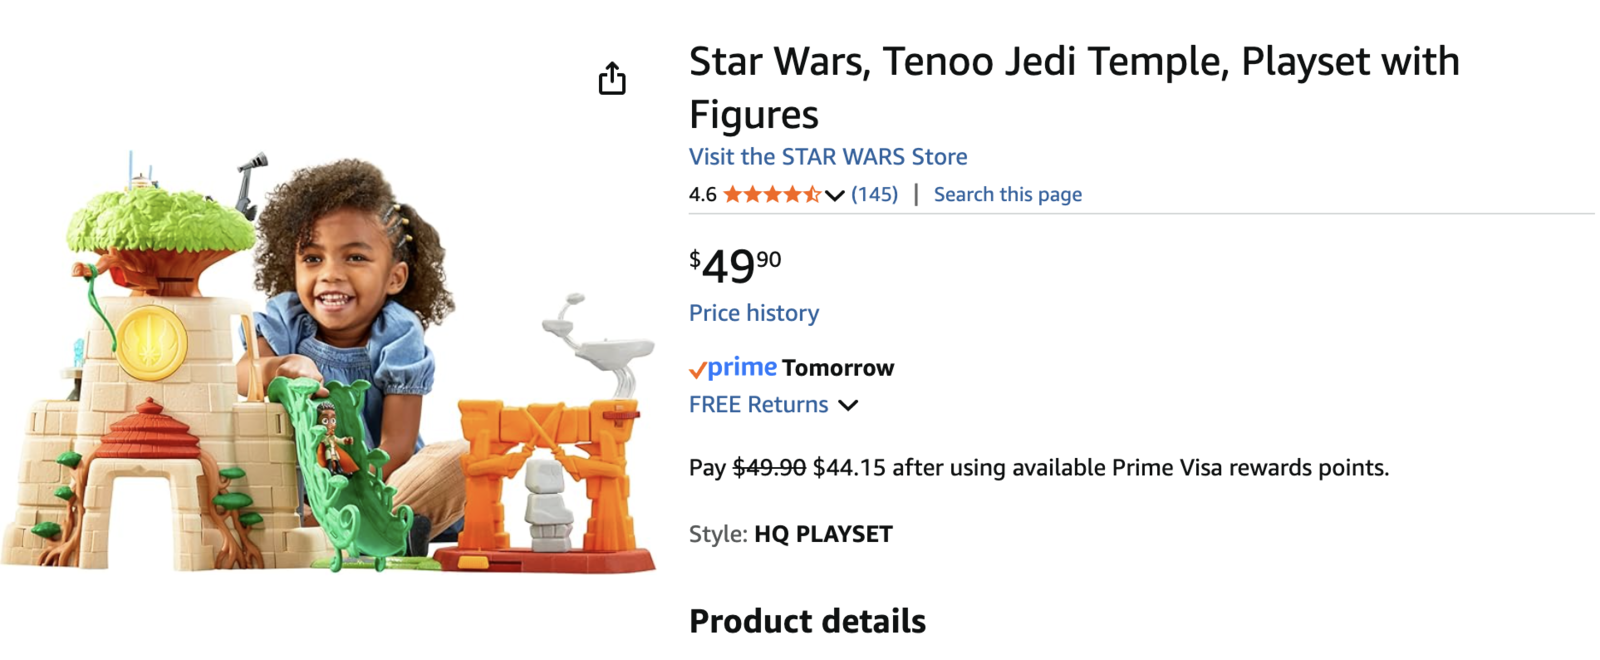Click the Tomorrow delivery text
Image resolution: width=1600 pixels, height=660 pixels.
coord(838,368)
